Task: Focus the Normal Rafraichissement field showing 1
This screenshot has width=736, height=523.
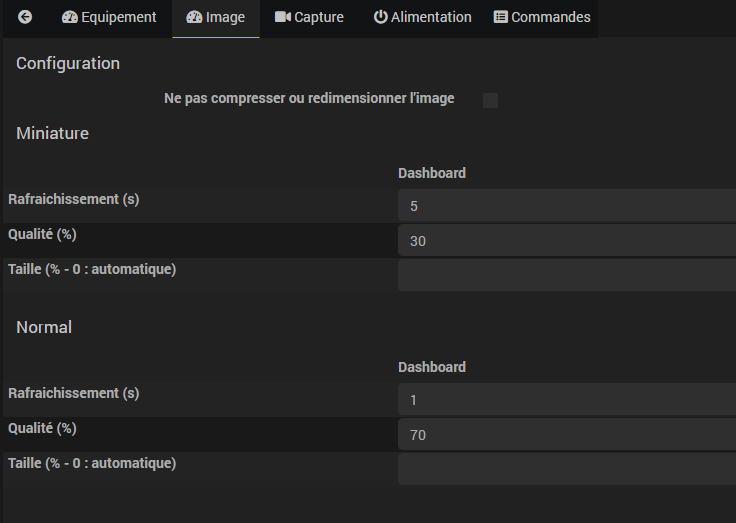Action: point(566,400)
